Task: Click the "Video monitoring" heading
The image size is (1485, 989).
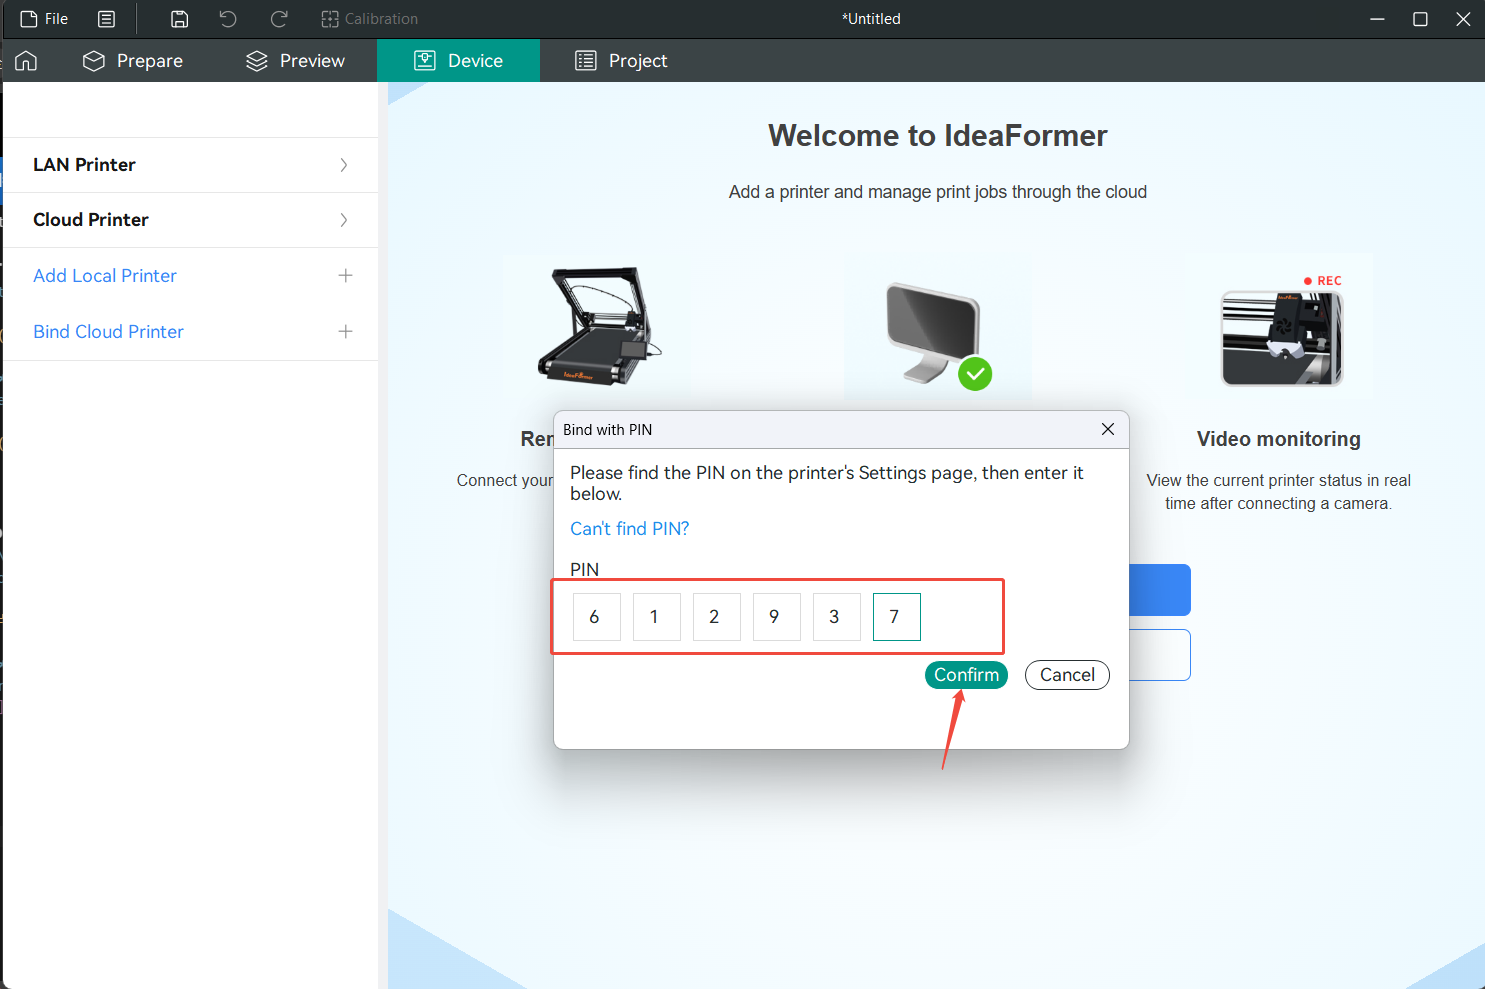Action: pos(1279,439)
